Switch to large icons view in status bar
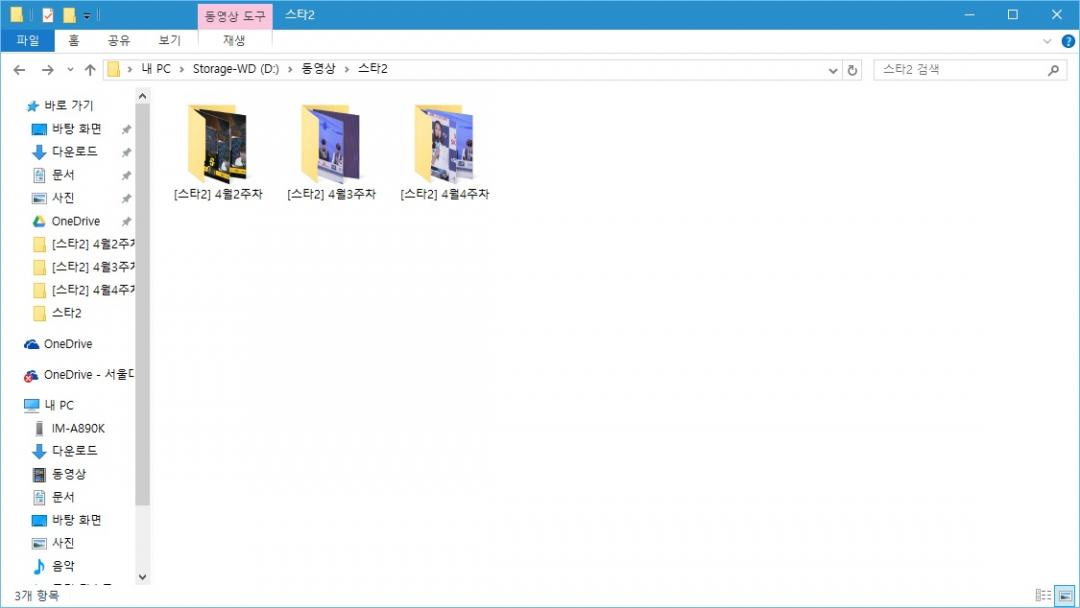This screenshot has width=1080, height=608. click(1064, 595)
